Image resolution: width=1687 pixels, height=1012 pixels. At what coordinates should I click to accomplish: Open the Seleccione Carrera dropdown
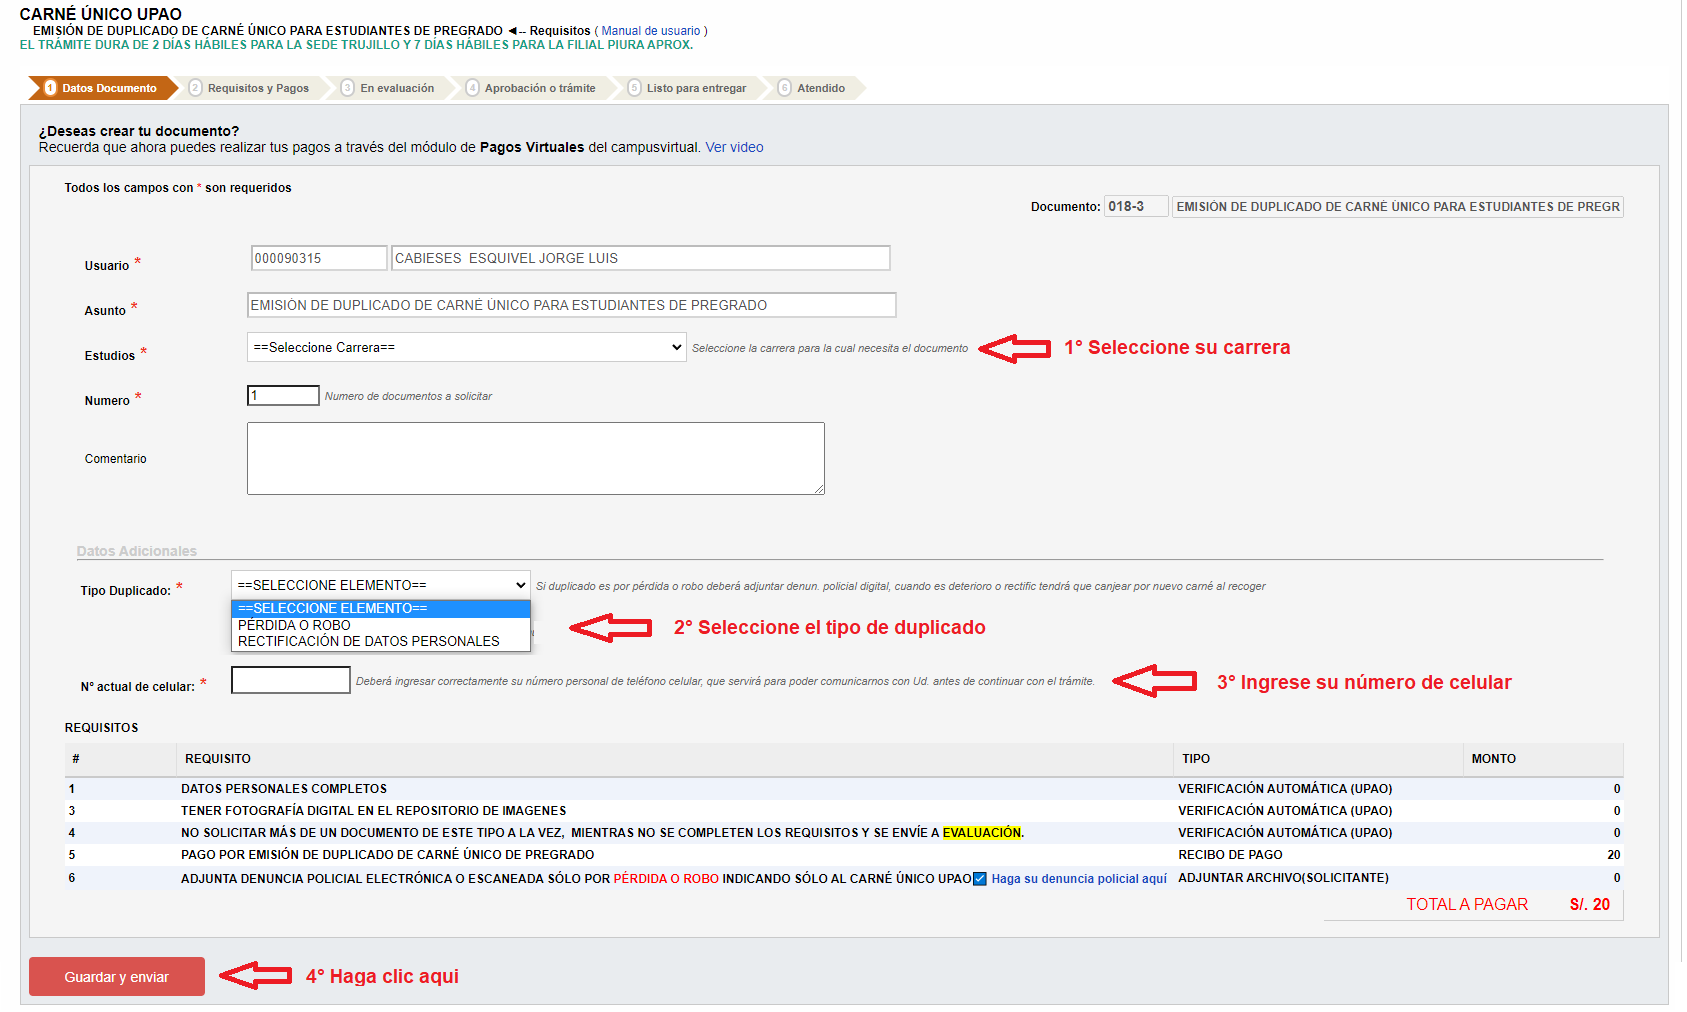[x=466, y=347]
